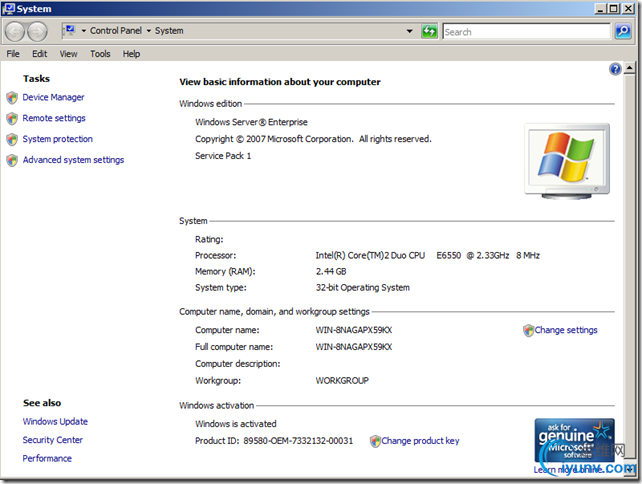Click inside the Search input field
The width and height of the screenshot is (642, 484).
coord(527,32)
